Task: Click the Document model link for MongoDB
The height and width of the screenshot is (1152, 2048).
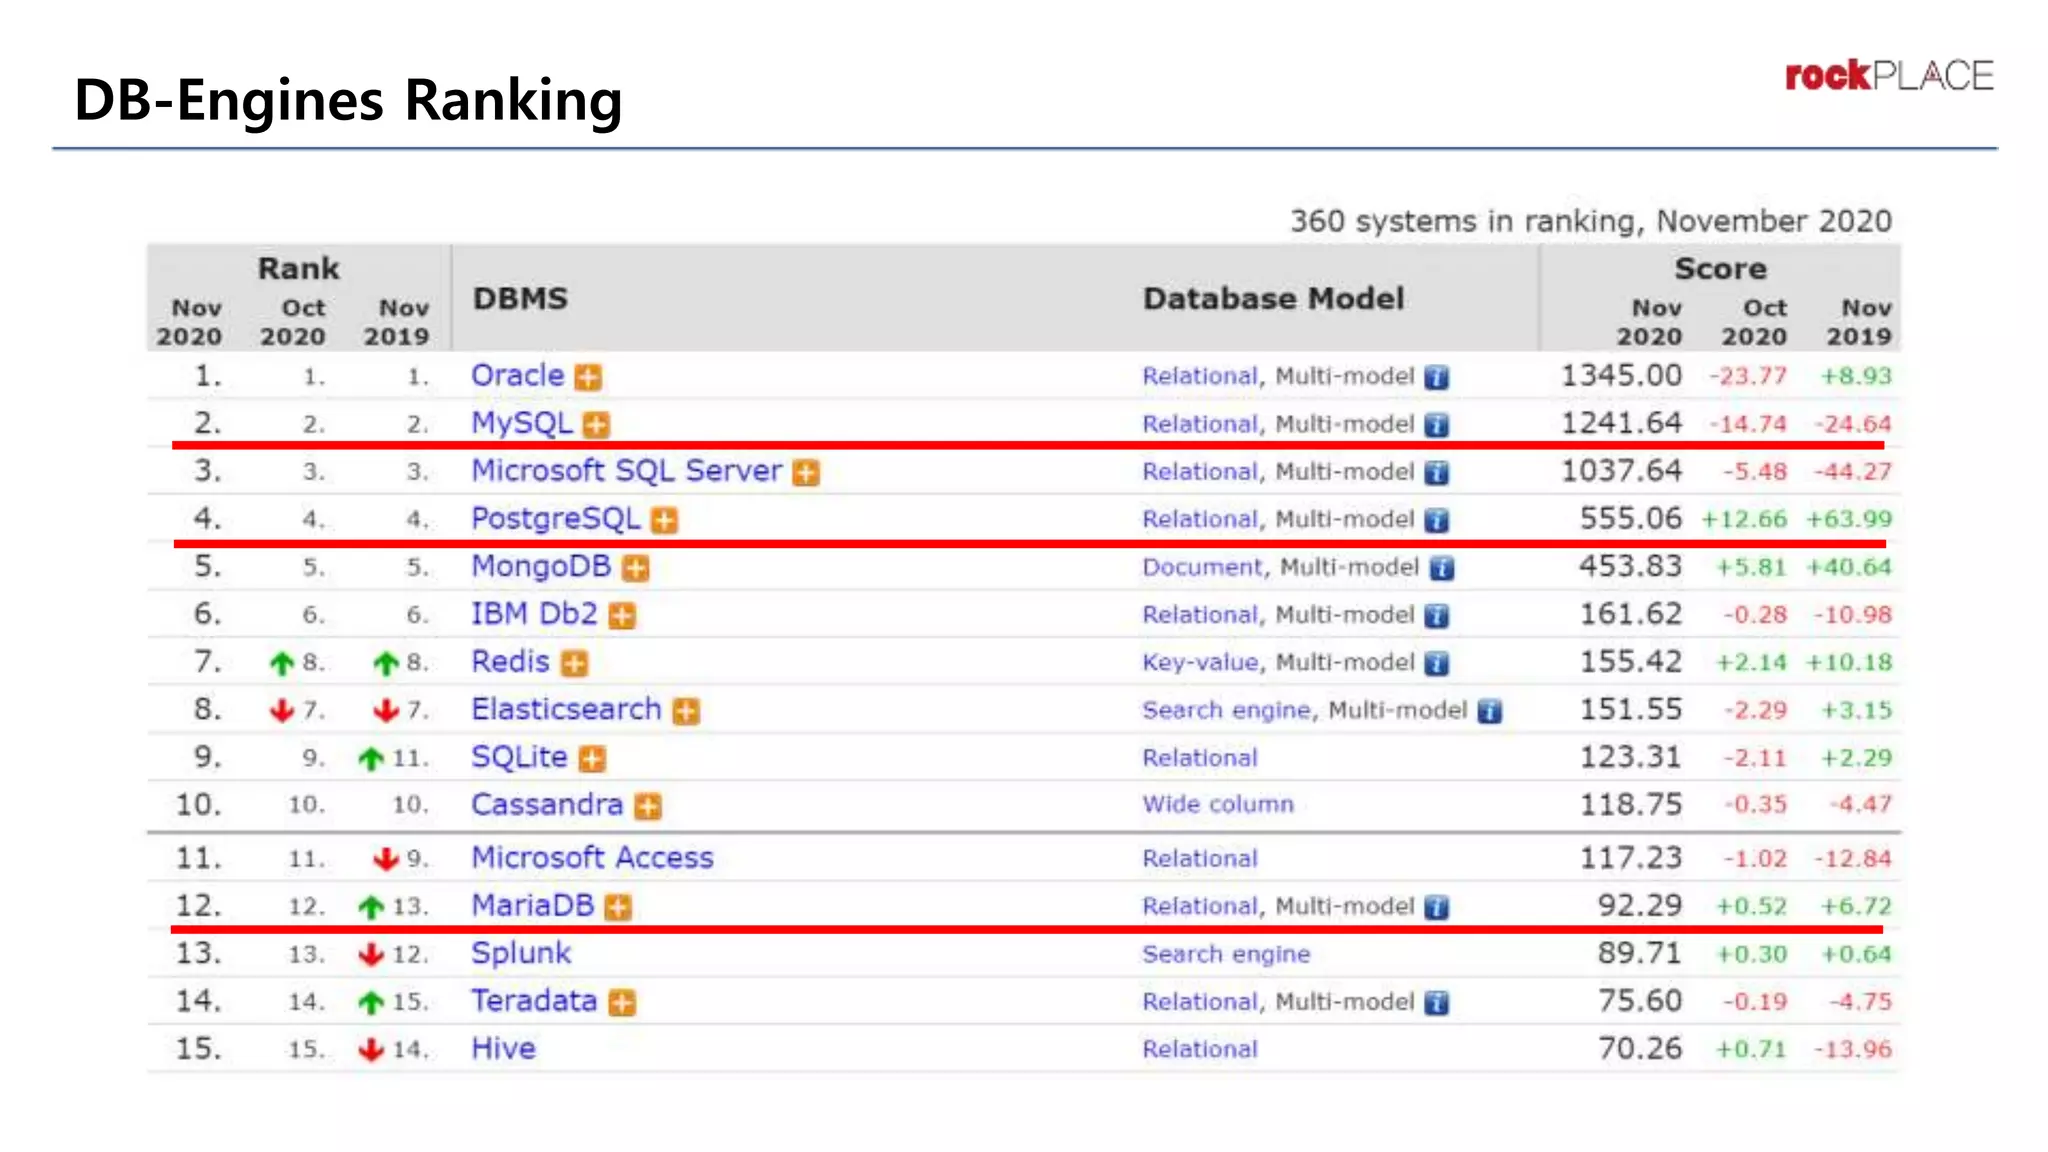Action: (x=1203, y=567)
